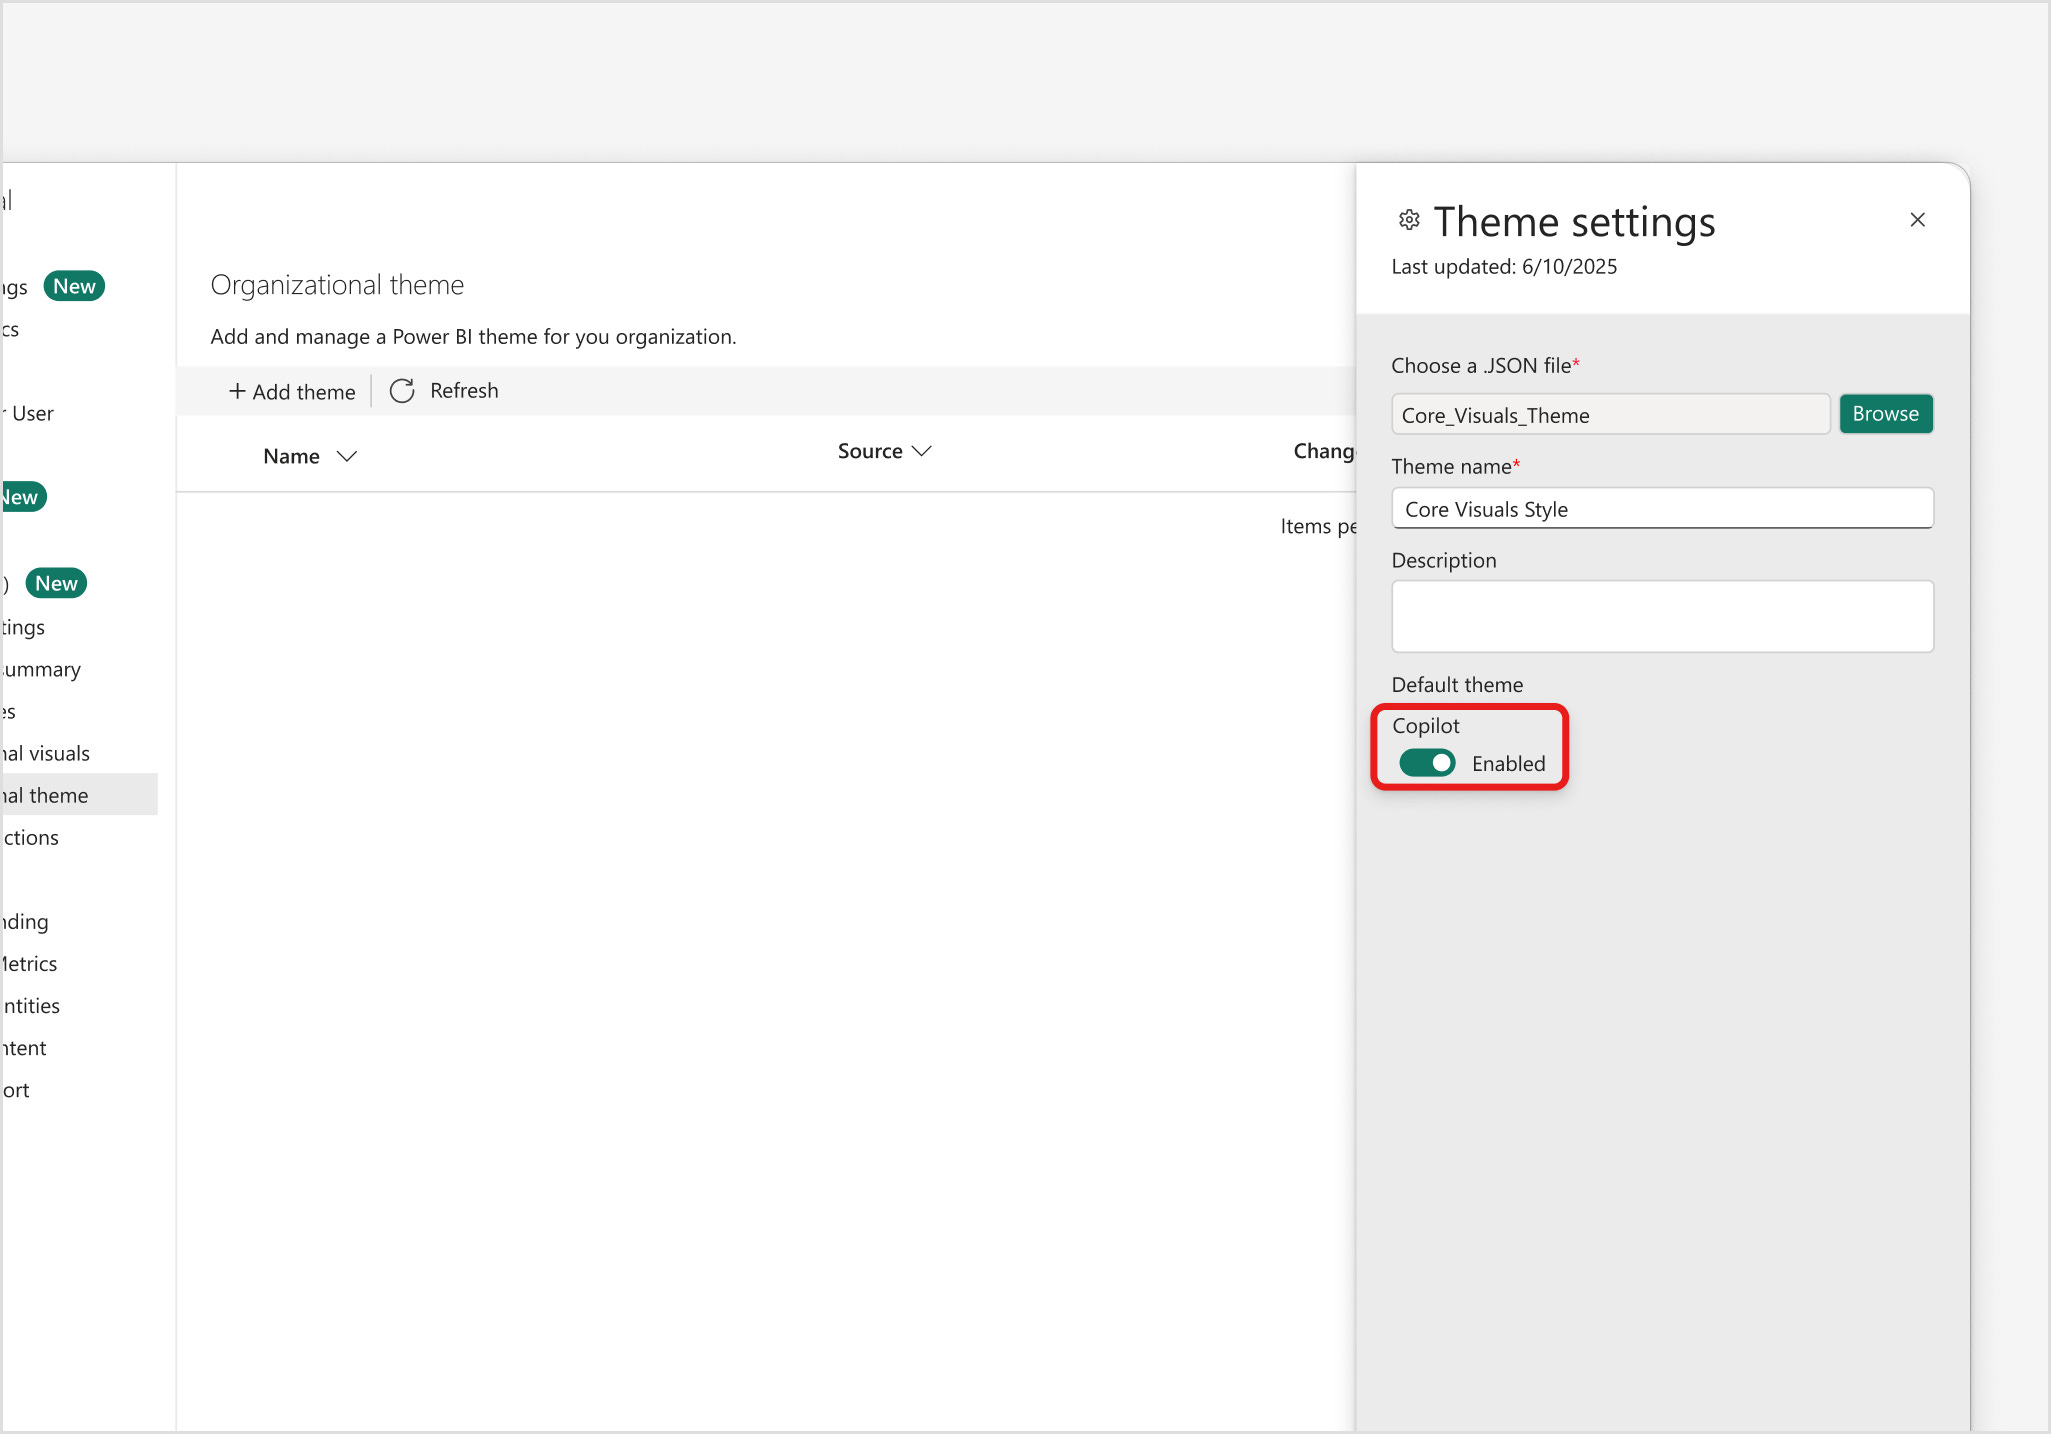Screen dimensions: 2051x1434
Task: Click the Source column header text
Action: (869, 451)
